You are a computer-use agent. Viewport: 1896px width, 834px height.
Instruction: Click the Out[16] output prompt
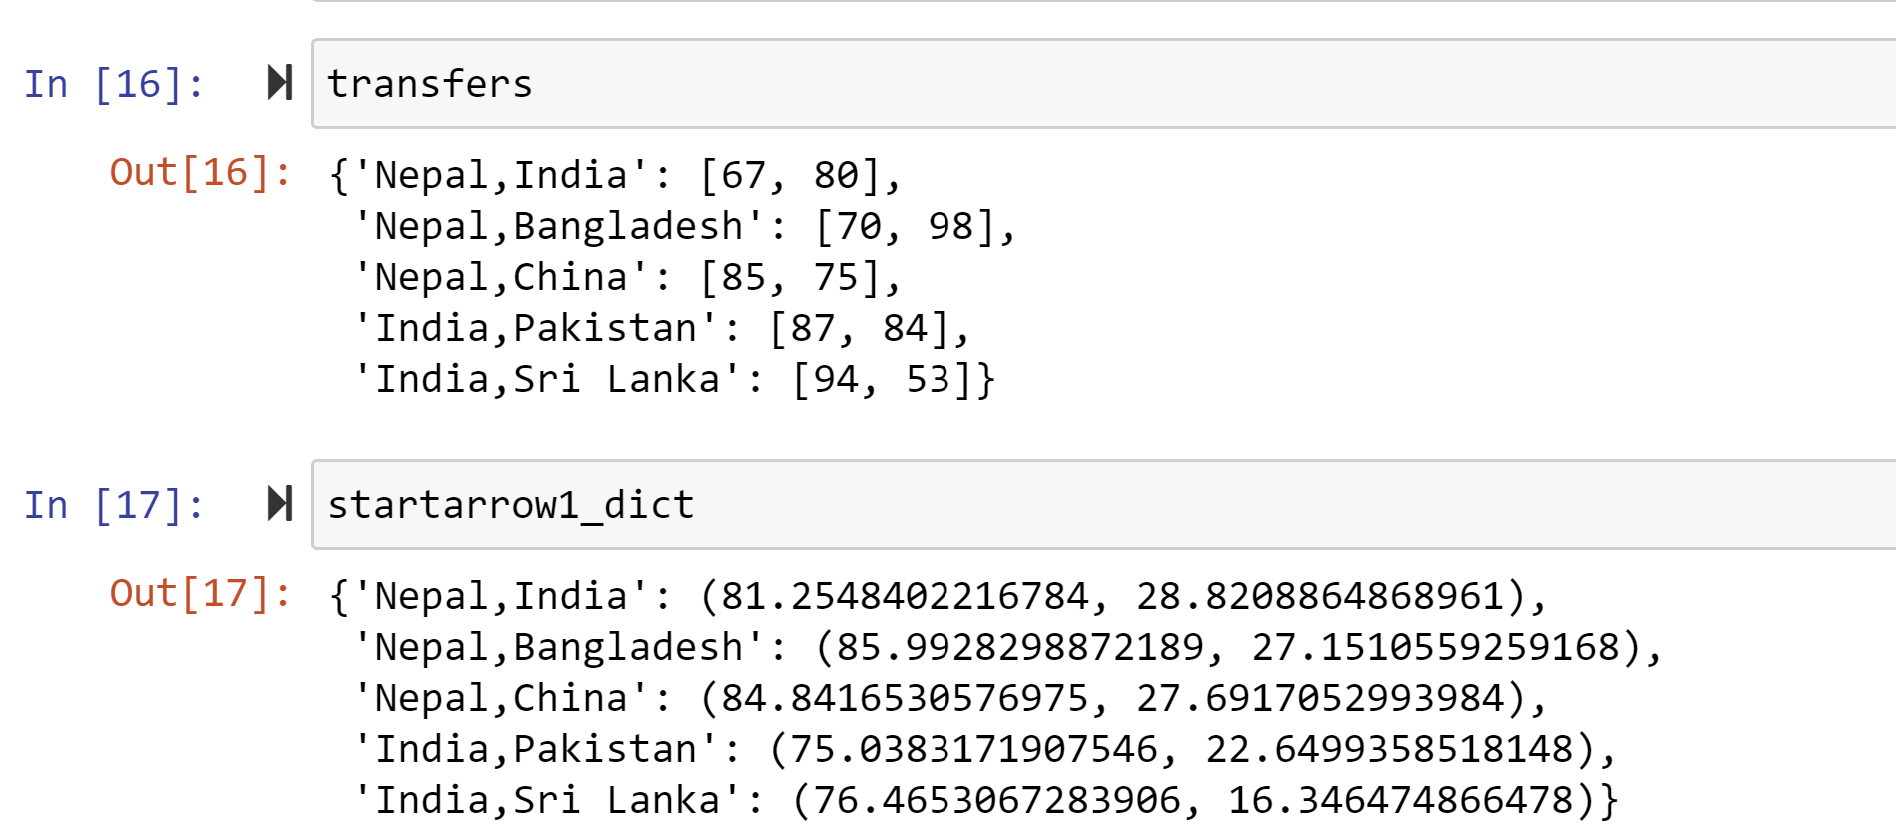coord(200,173)
